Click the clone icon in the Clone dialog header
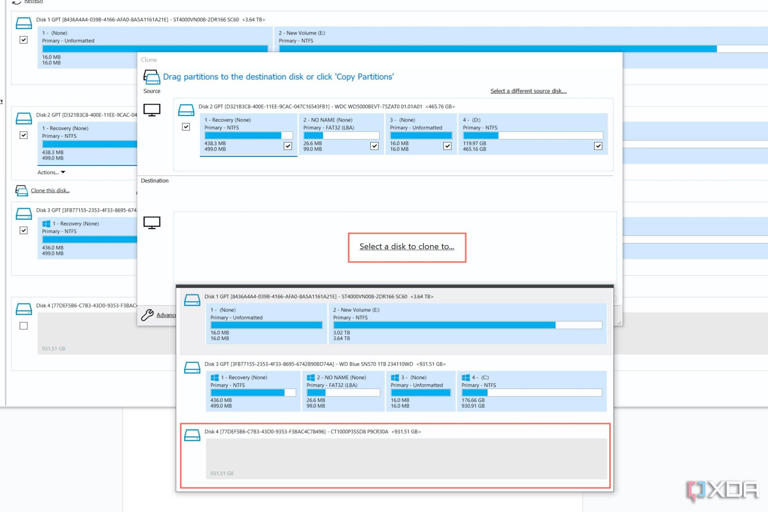The height and width of the screenshot is (512, 768). pos(151,77)
